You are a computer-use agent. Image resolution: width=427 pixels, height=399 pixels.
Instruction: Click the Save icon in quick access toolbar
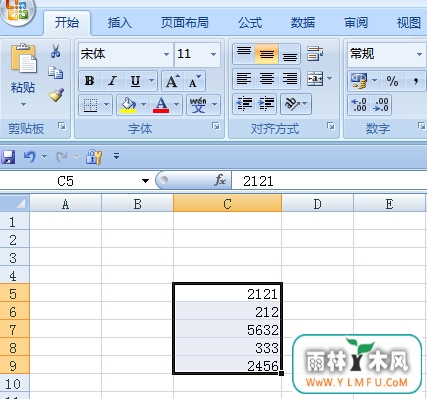(x=8, y=157)
